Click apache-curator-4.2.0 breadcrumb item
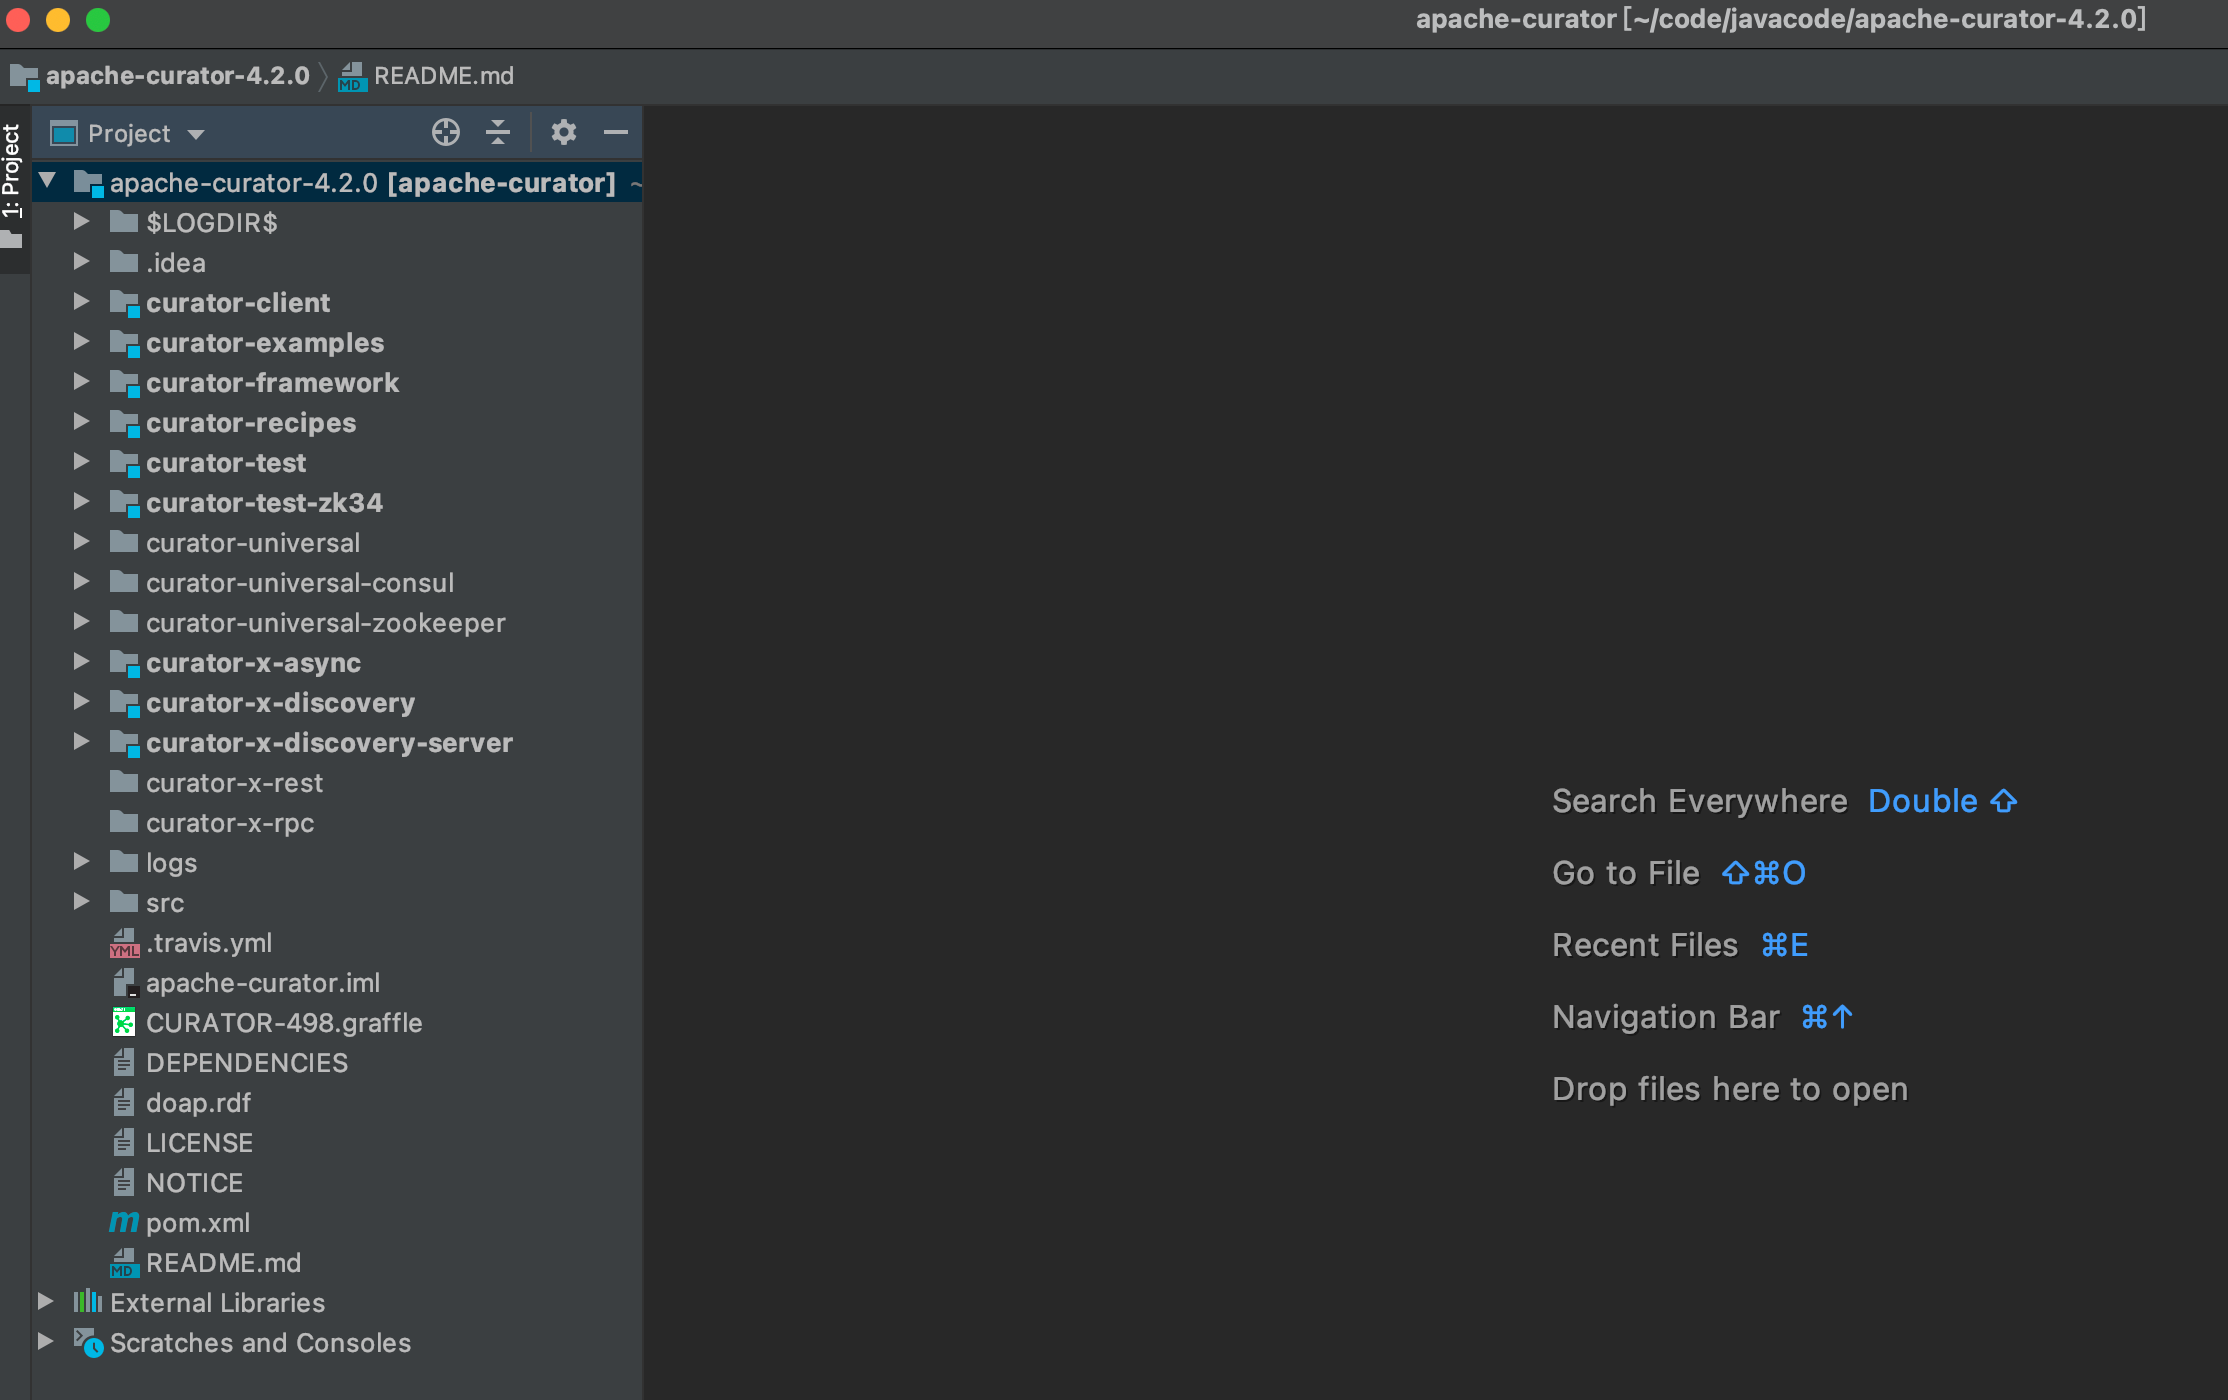This screenshot has width=2228, height=1400. (177, 76)
